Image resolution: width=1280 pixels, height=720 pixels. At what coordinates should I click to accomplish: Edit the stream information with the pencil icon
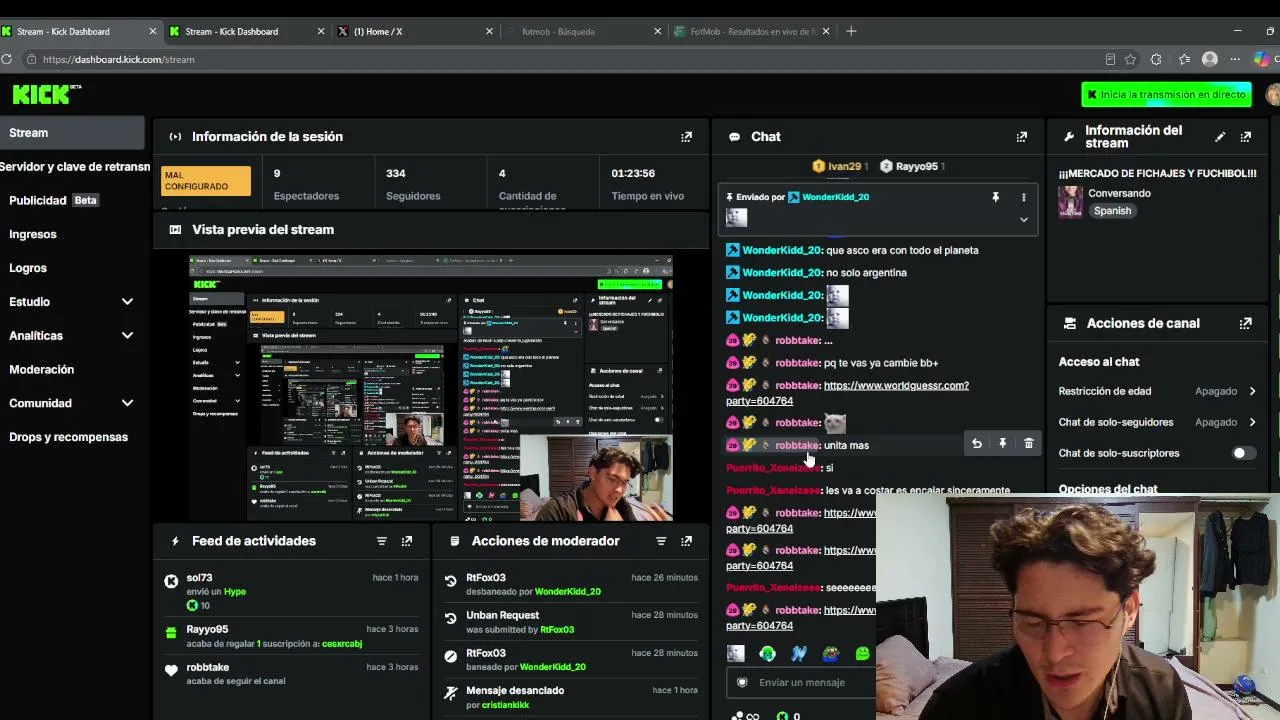pyautogui.click(x=1220, y=137)
